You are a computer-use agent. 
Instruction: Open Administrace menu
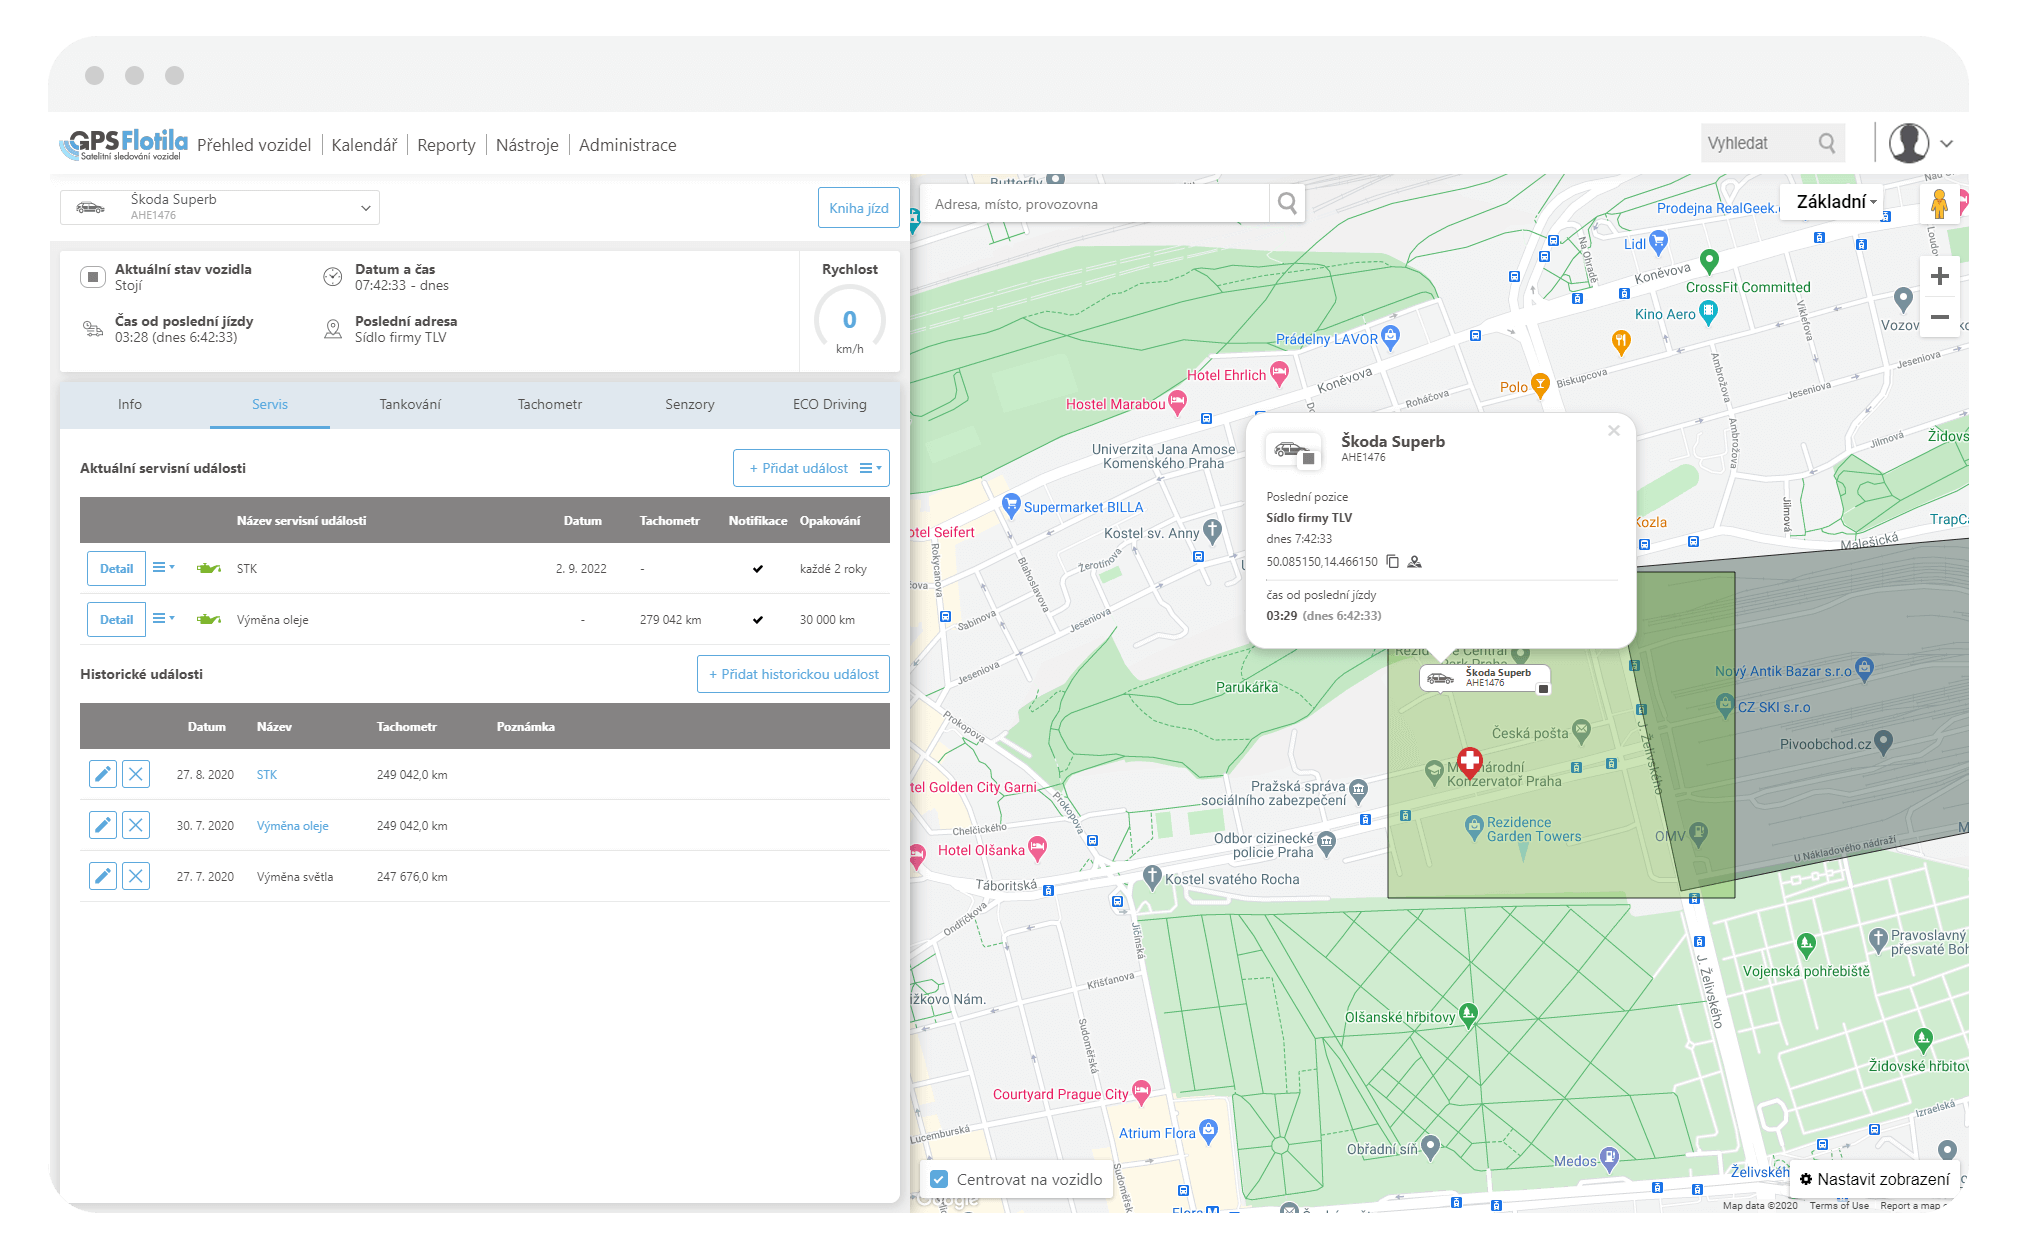pyautogui.click(x=627, y=145)
